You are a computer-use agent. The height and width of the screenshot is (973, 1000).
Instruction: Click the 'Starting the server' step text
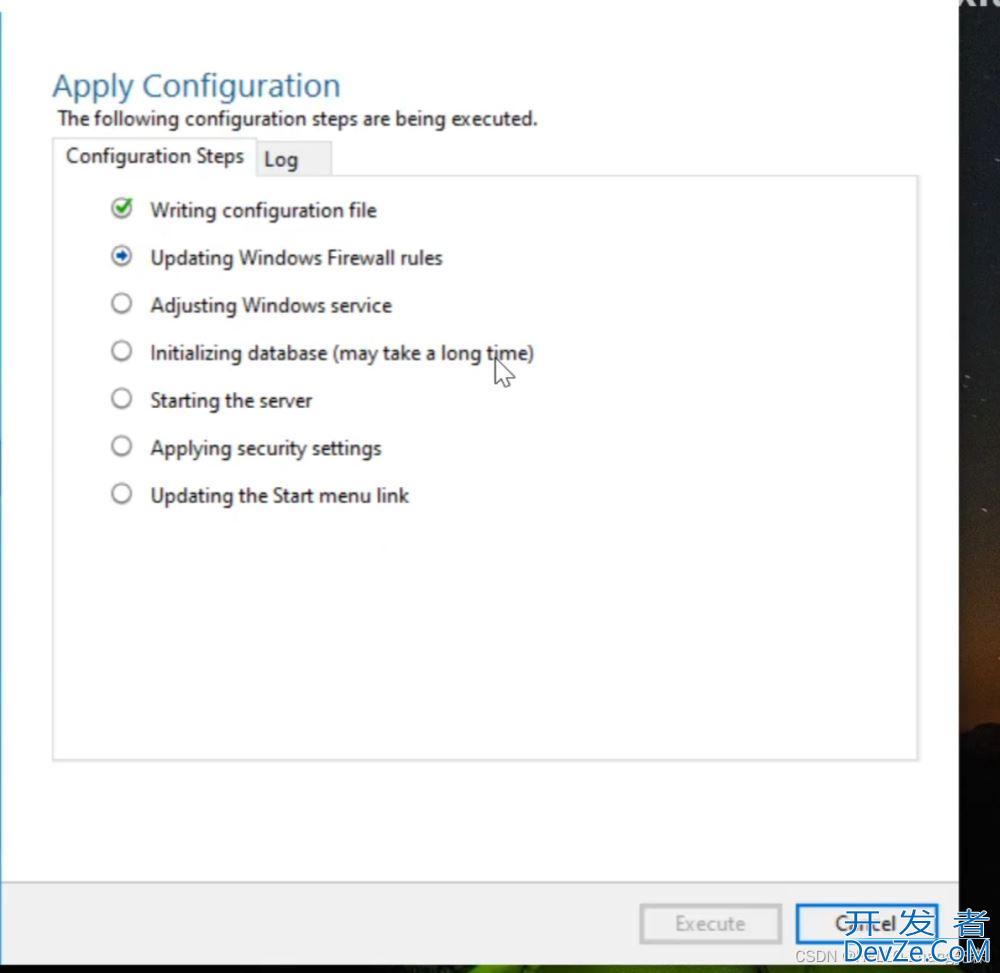pyautogui.click(x=231, y=400)
